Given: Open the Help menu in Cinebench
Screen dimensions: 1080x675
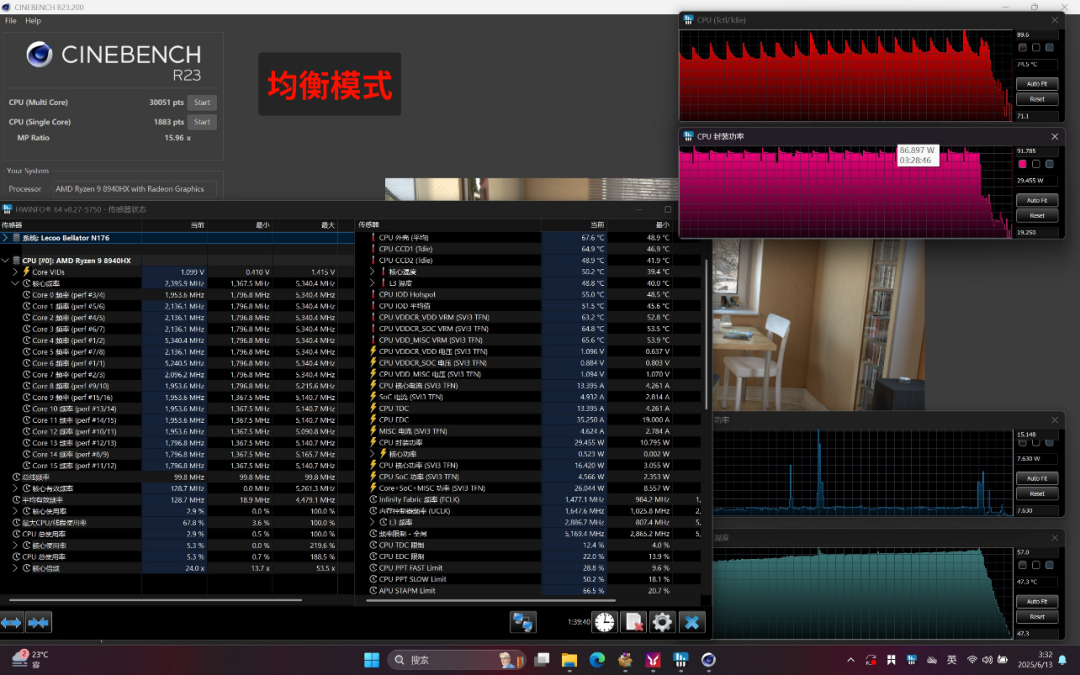Looking at the screenshot, I should coord(33,21).
